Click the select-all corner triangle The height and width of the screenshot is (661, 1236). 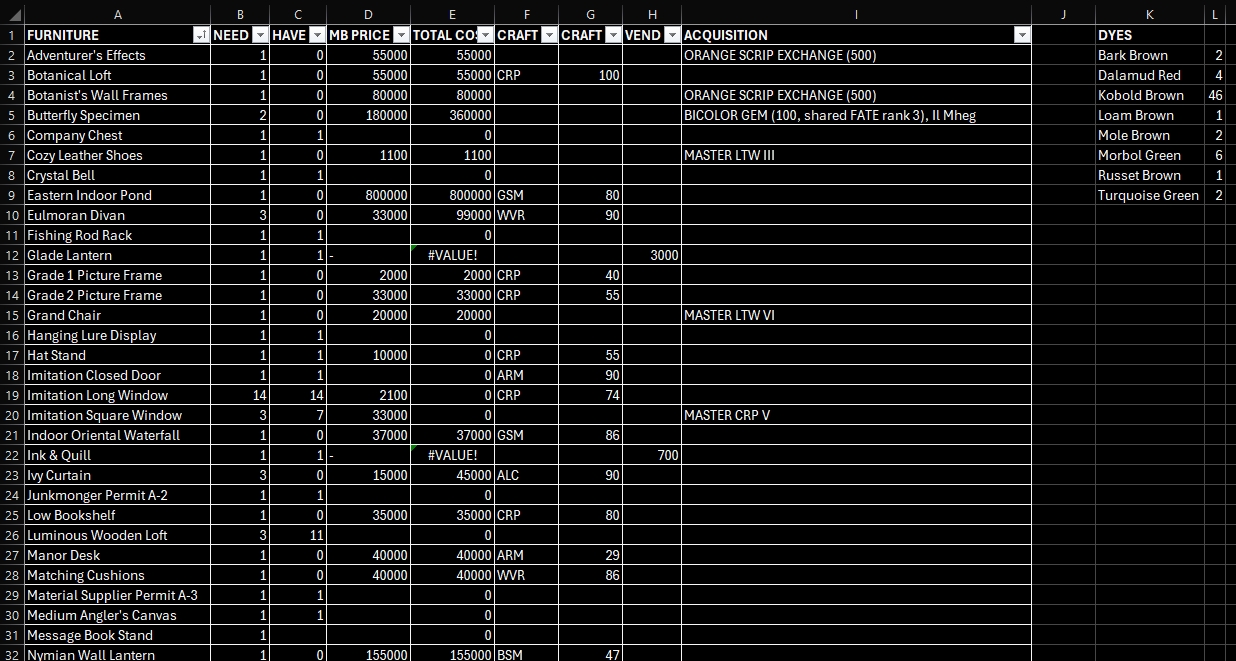(11, 14)
